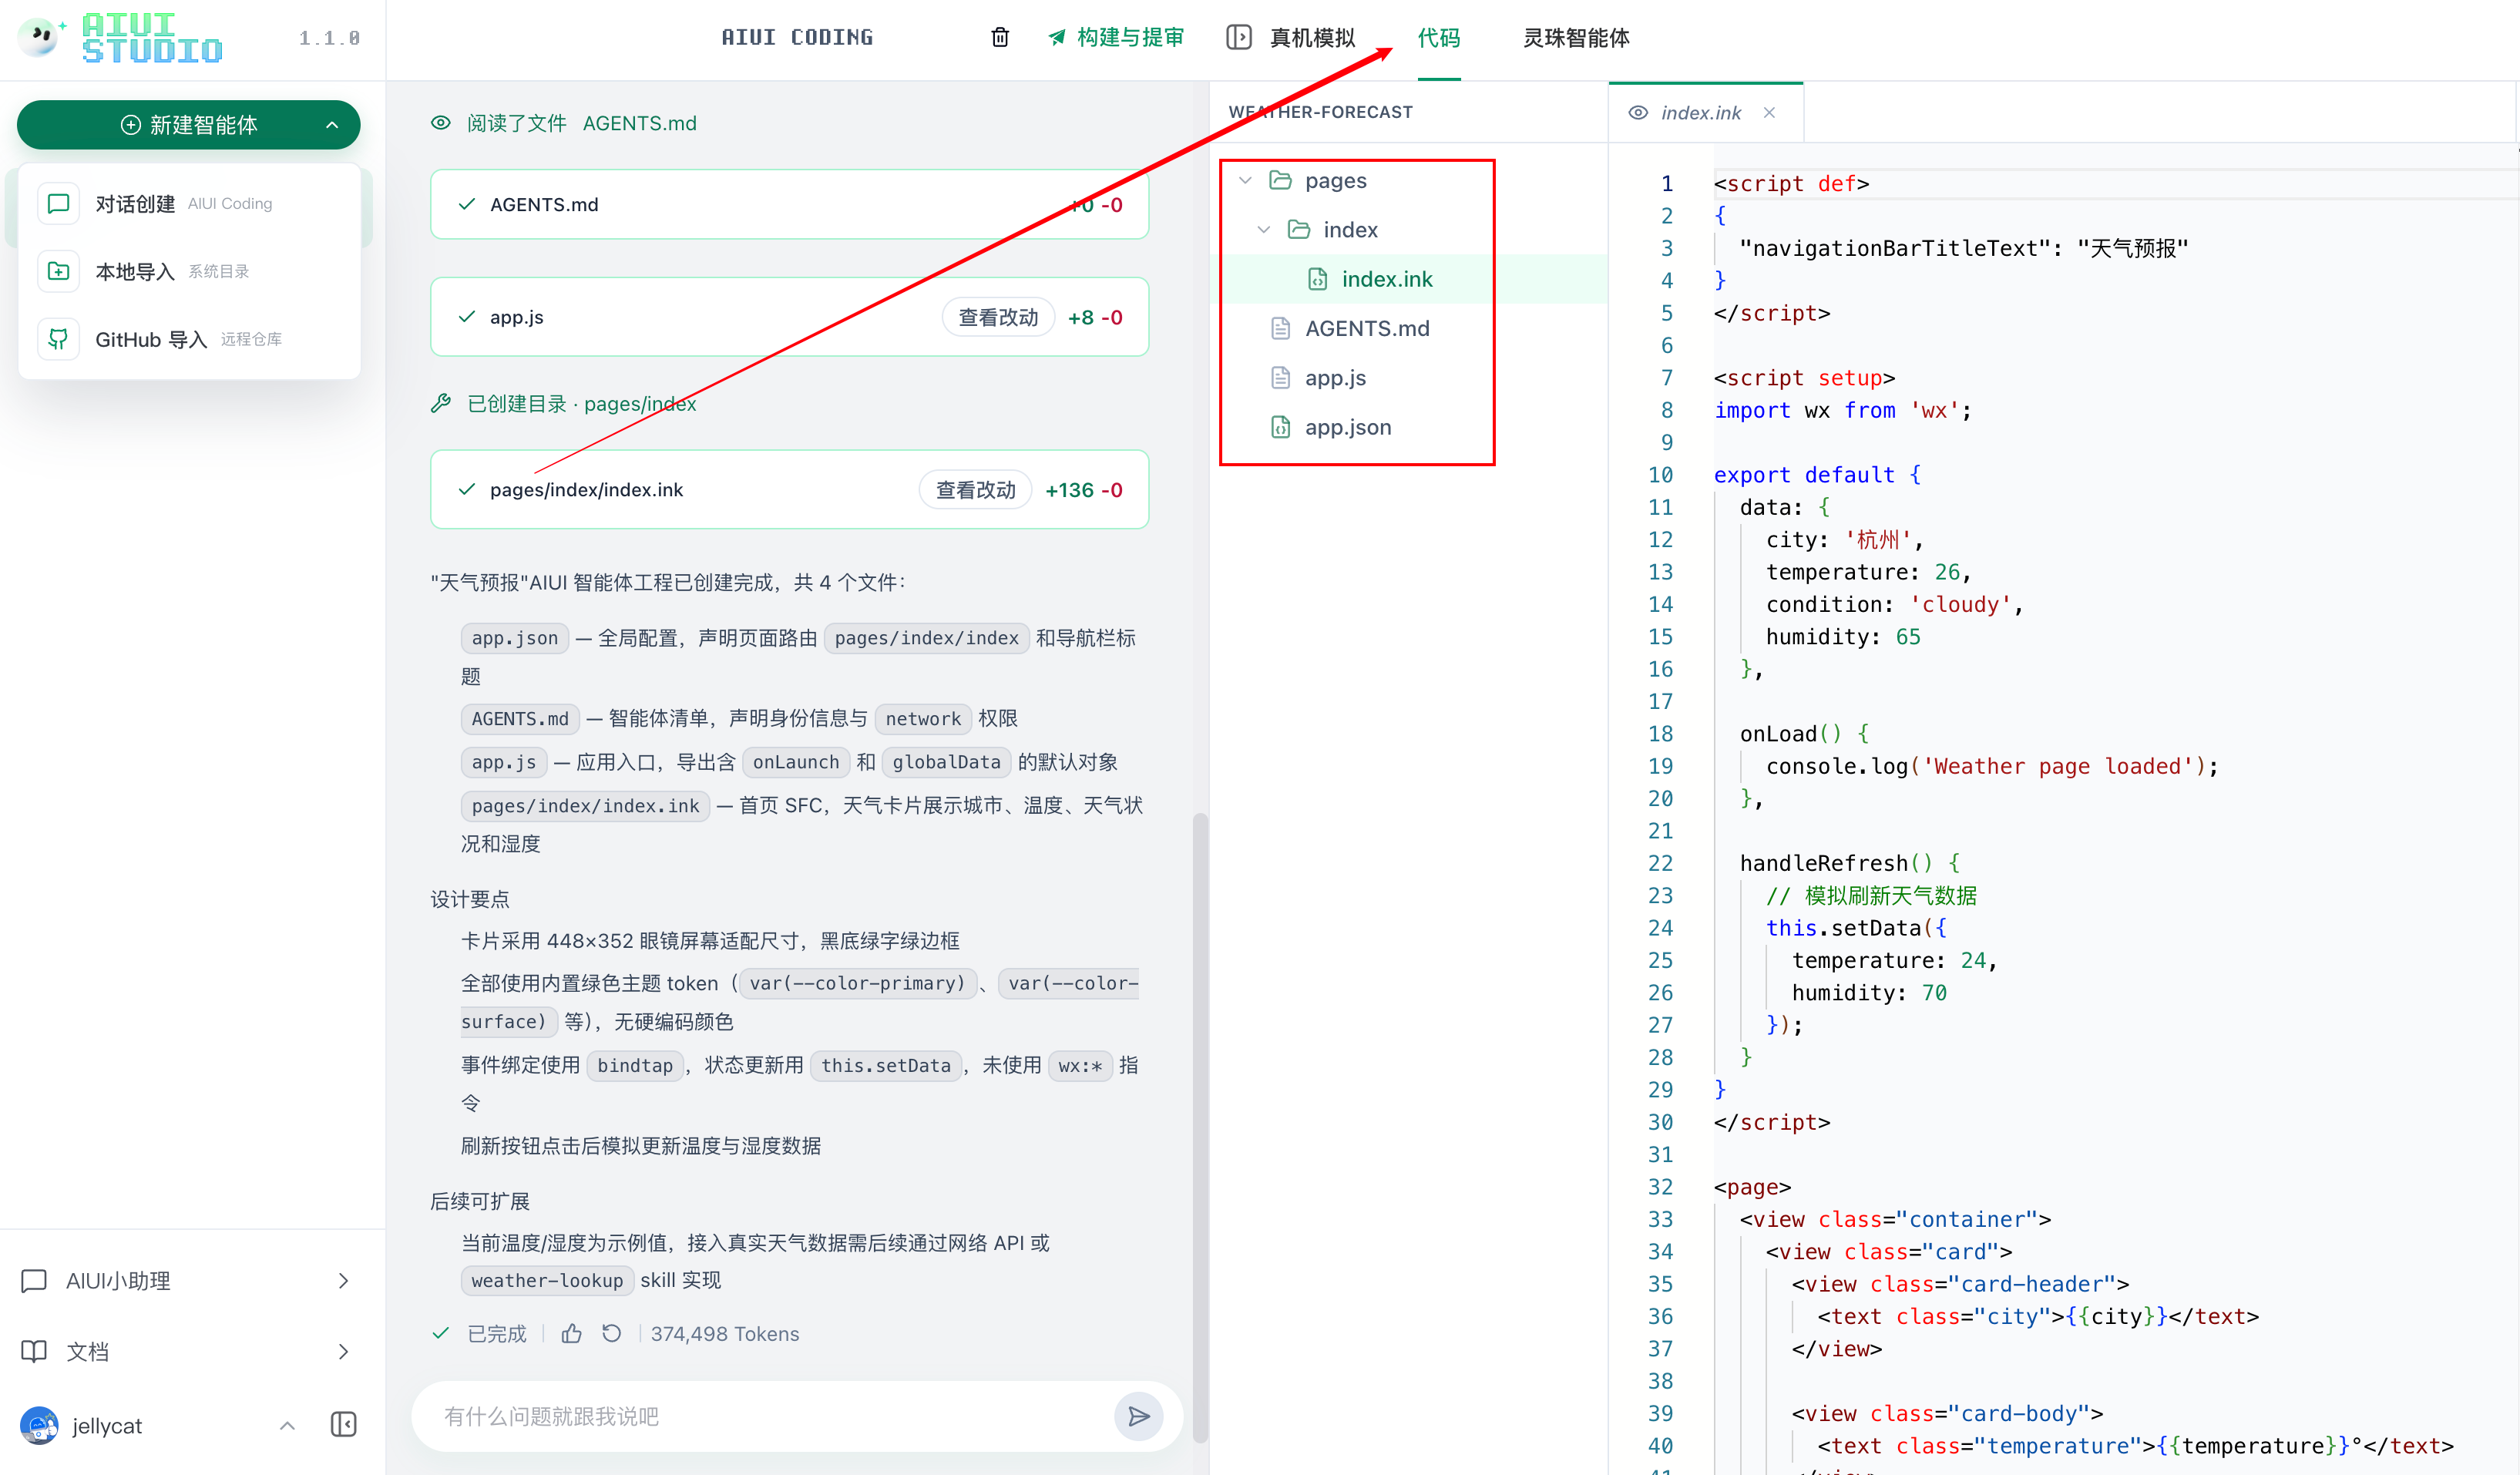This screenshot has width=2520, height=1475.
Task: Open the jellycat account menu arrow
Action: (288, 1426)
